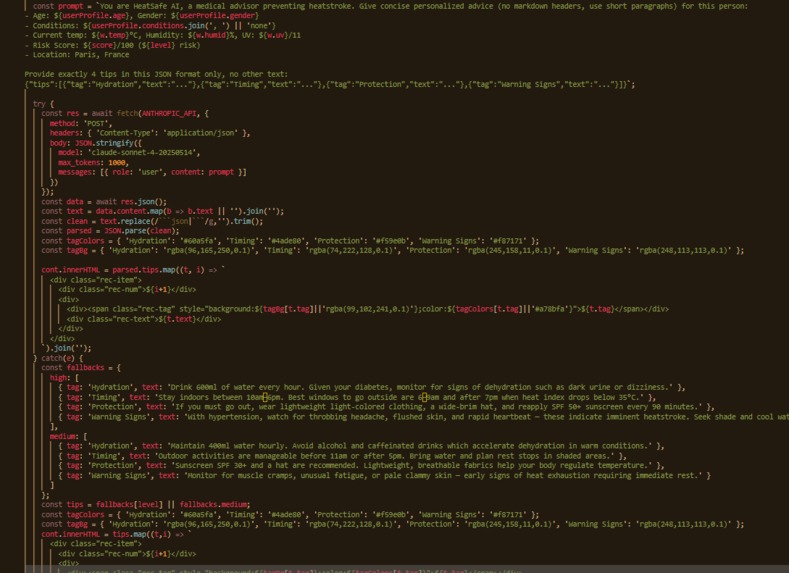Click the 'medium: [' key
The image size is (789, 573).
click(x=68, y=436)
